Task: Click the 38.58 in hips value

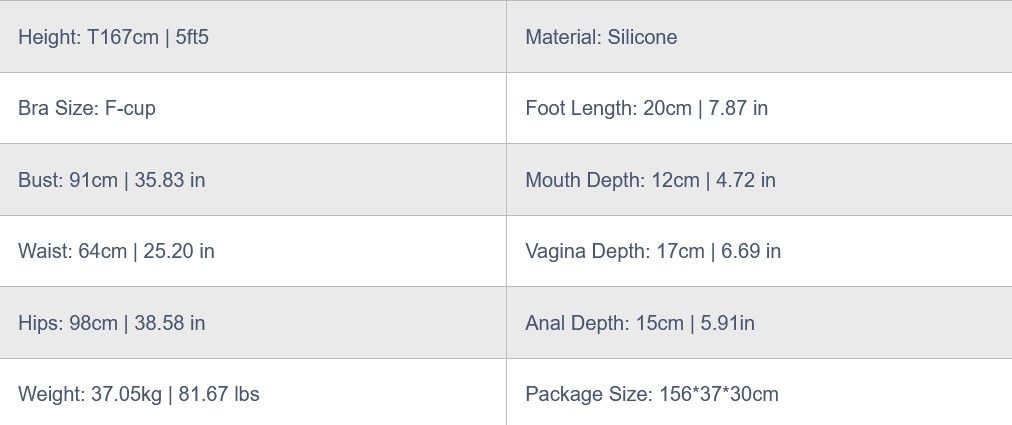Action: click(170, 323)
